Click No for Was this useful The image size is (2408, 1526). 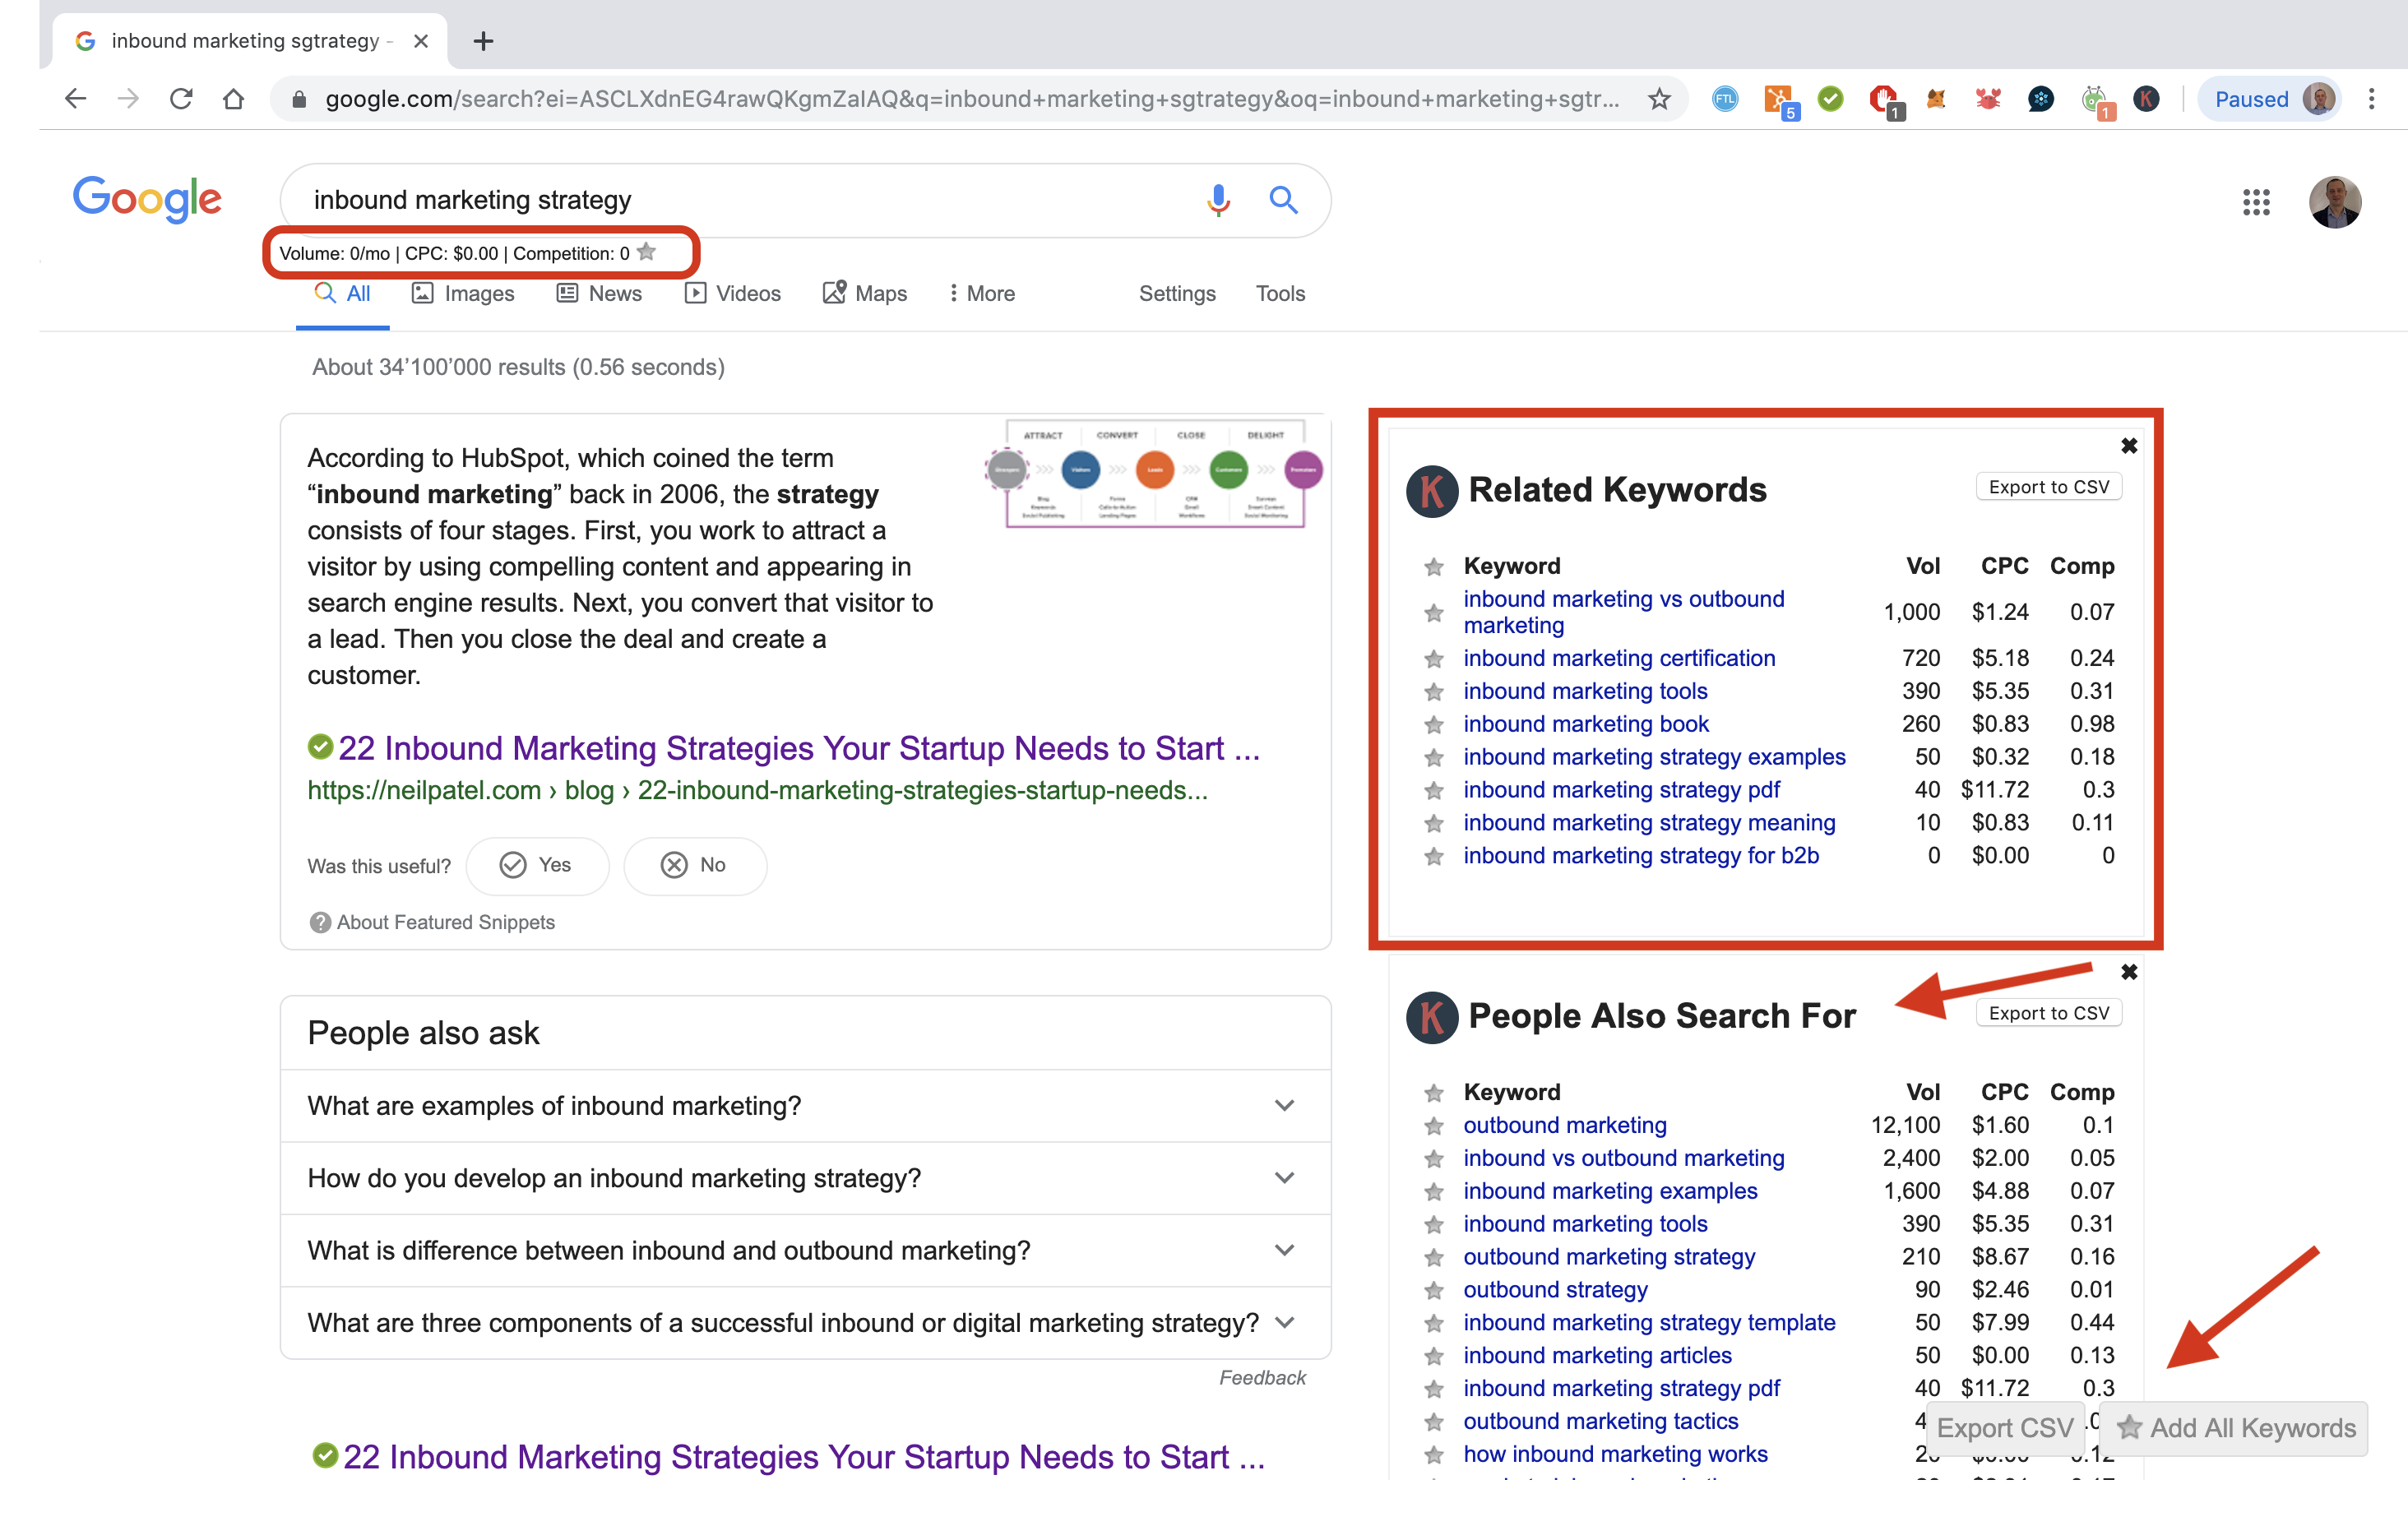click(x=695, y=865)
